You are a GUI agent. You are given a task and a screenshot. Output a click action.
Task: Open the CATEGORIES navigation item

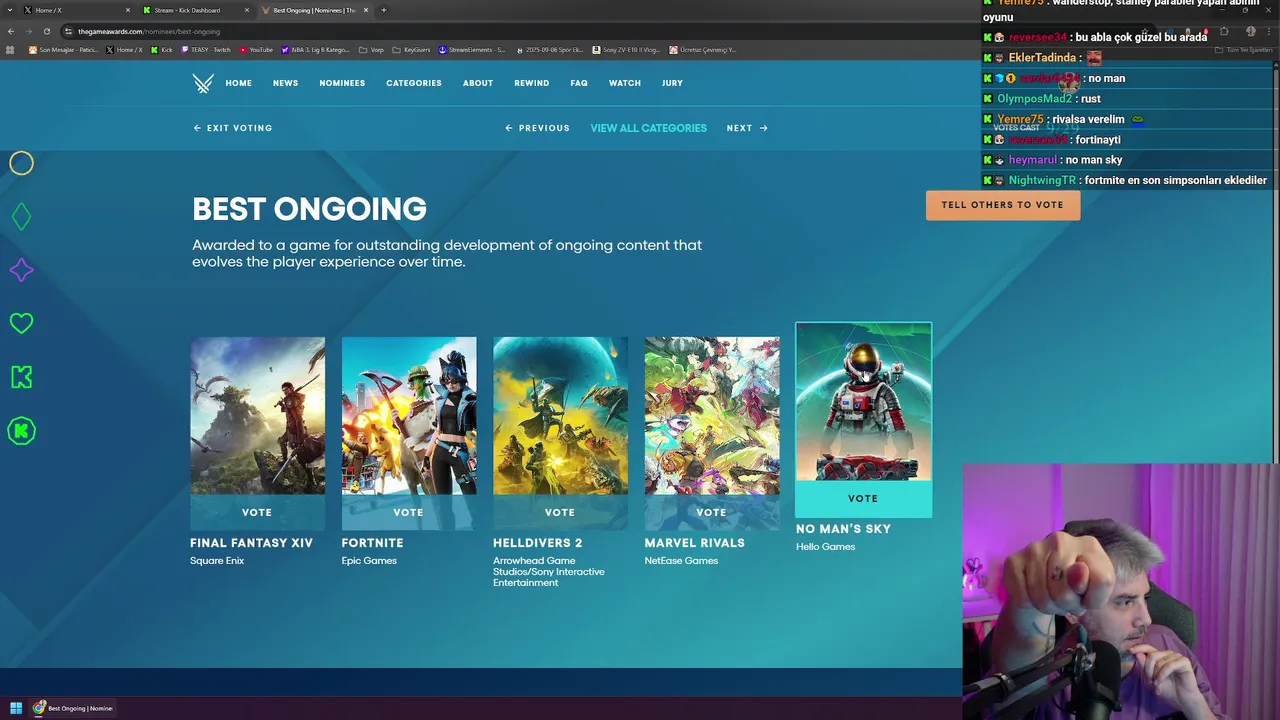413,83
